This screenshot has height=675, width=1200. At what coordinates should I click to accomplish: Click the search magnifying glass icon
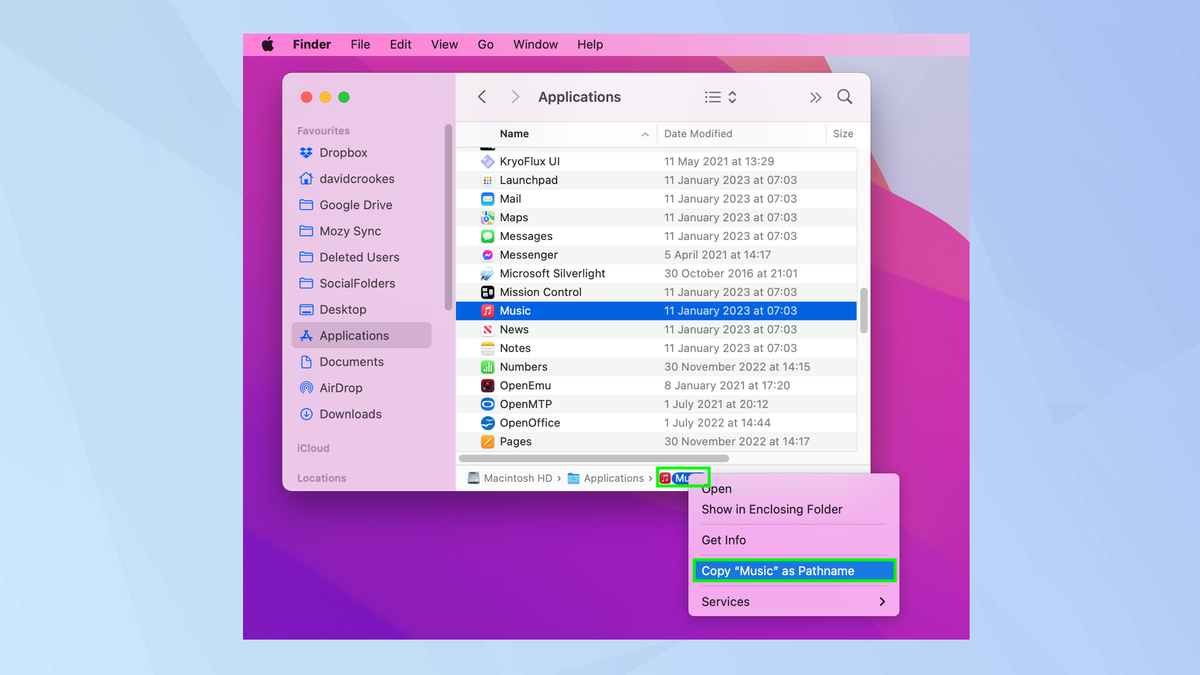point(845,96)
